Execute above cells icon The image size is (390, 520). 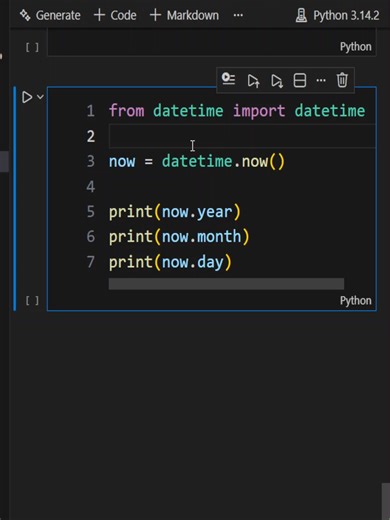253,81
